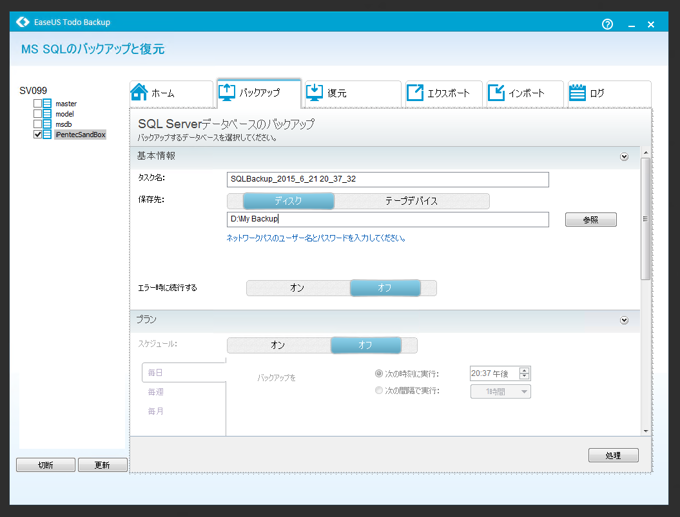
Task: Check the model database checkbox
Action: [38, 114]
